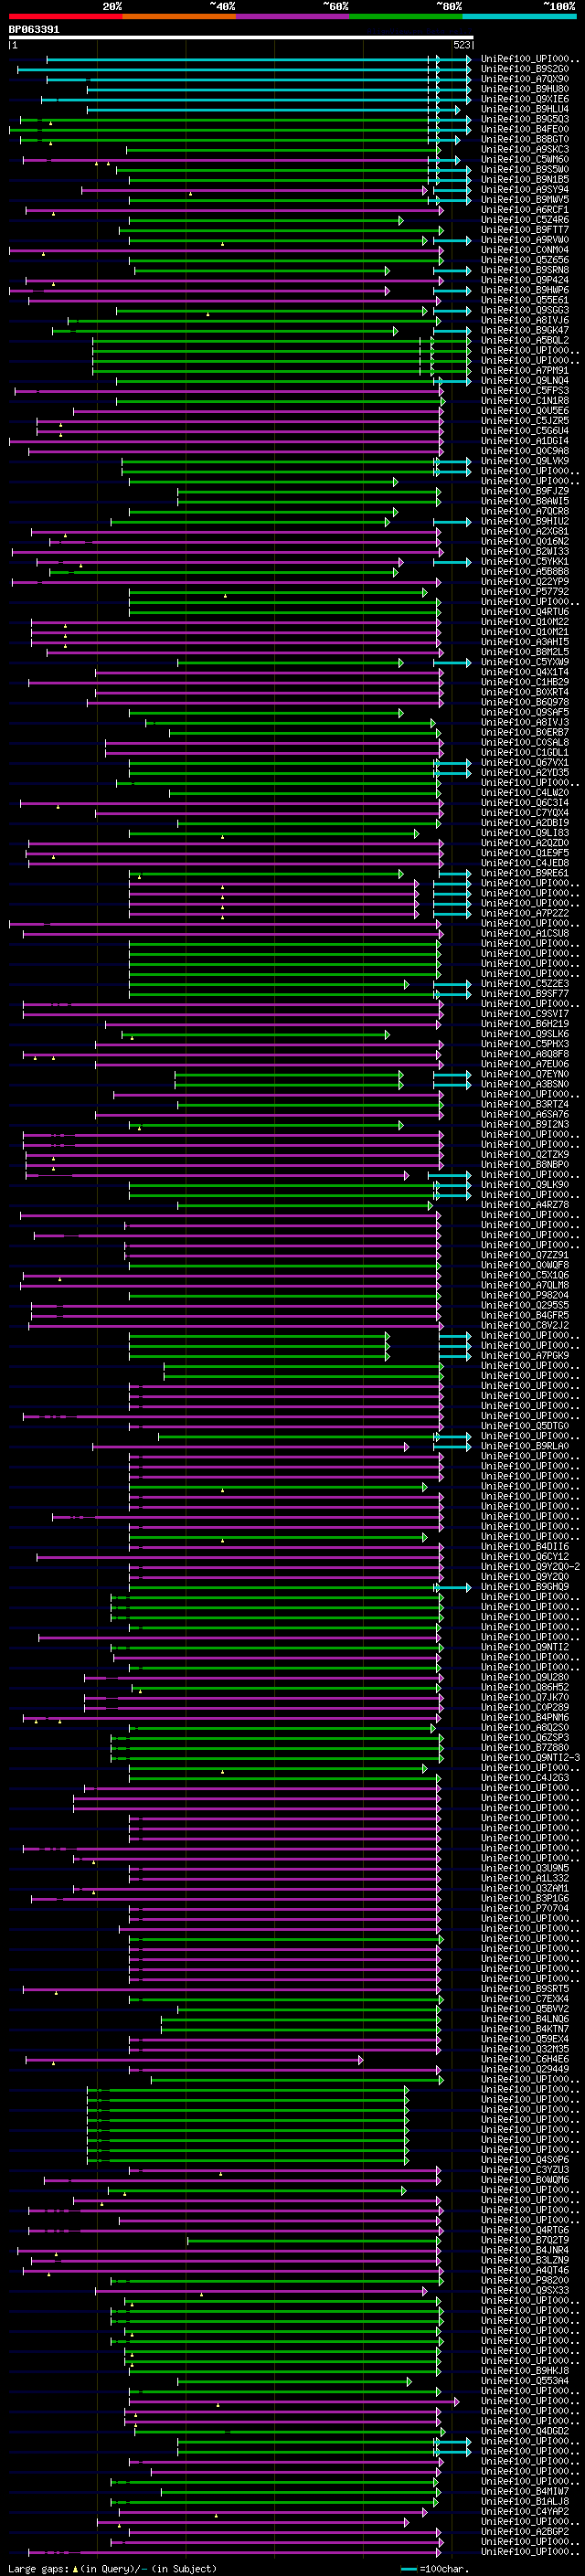Select UniRef100_A7P2Z2 label

click(525, 913)
